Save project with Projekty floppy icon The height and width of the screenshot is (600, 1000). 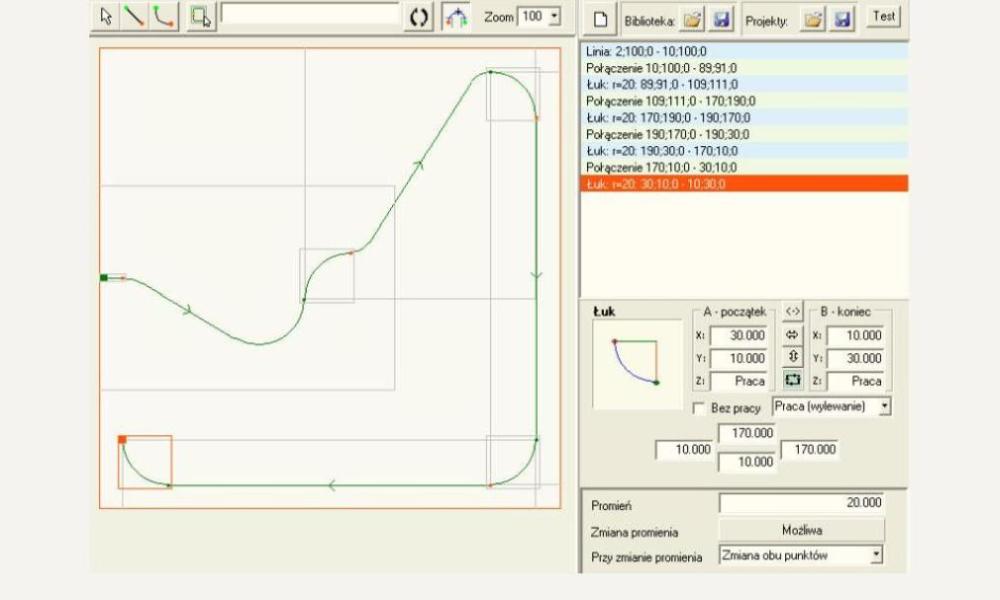(842, 20)
